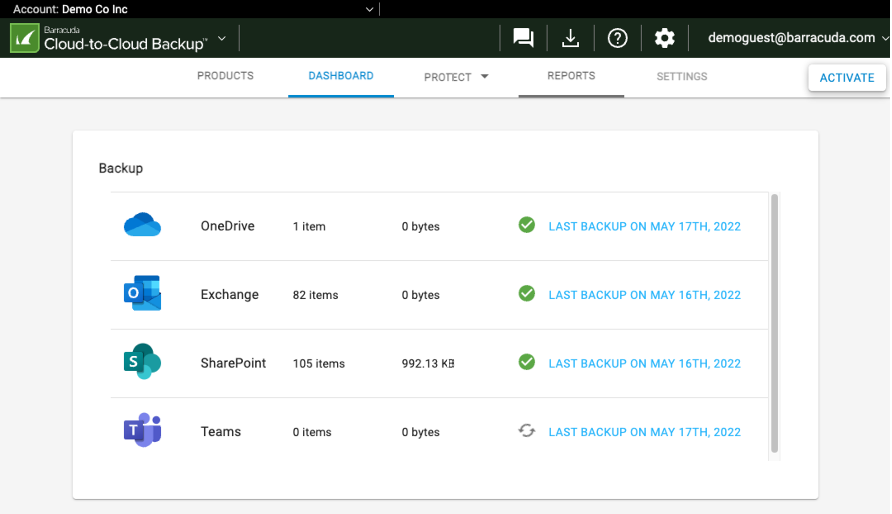Click the Exchange Outlook icon
Screen dimensions: 892x514
pyautogui.click(x=142, y=293)
